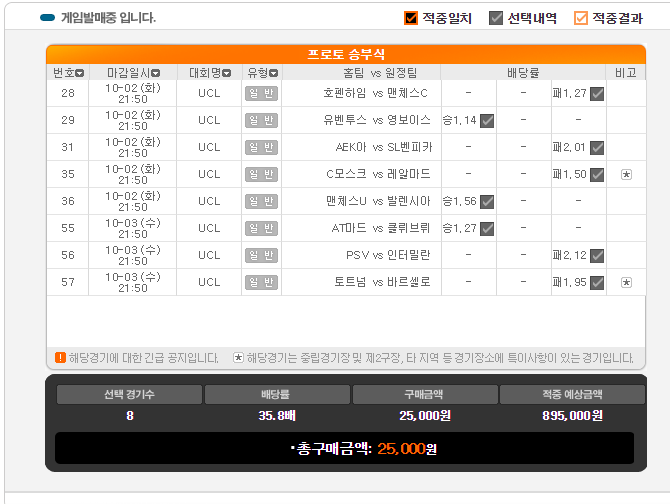Uncheck the 패 1.27 pick for game 28
670x504 pixels.
597,93
